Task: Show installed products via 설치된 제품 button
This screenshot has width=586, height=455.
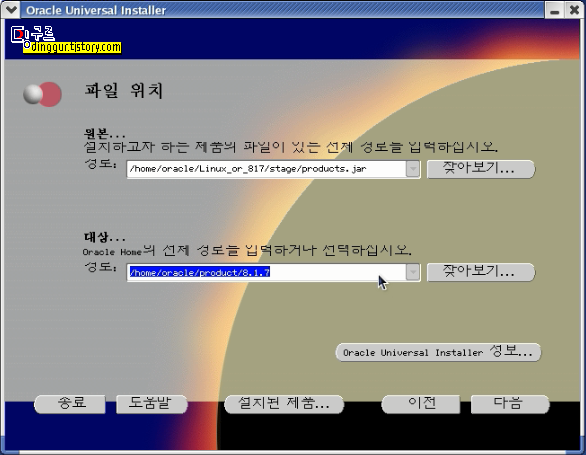Action: [284, 404]
